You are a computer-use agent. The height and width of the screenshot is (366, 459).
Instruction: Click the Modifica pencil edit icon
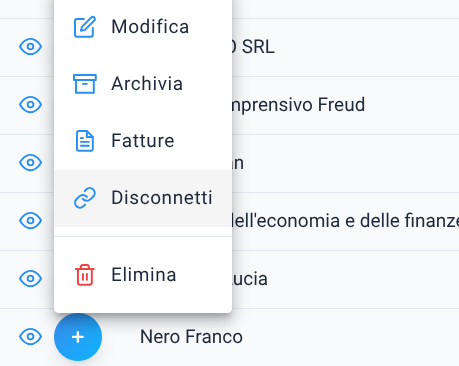pos(85,27)
